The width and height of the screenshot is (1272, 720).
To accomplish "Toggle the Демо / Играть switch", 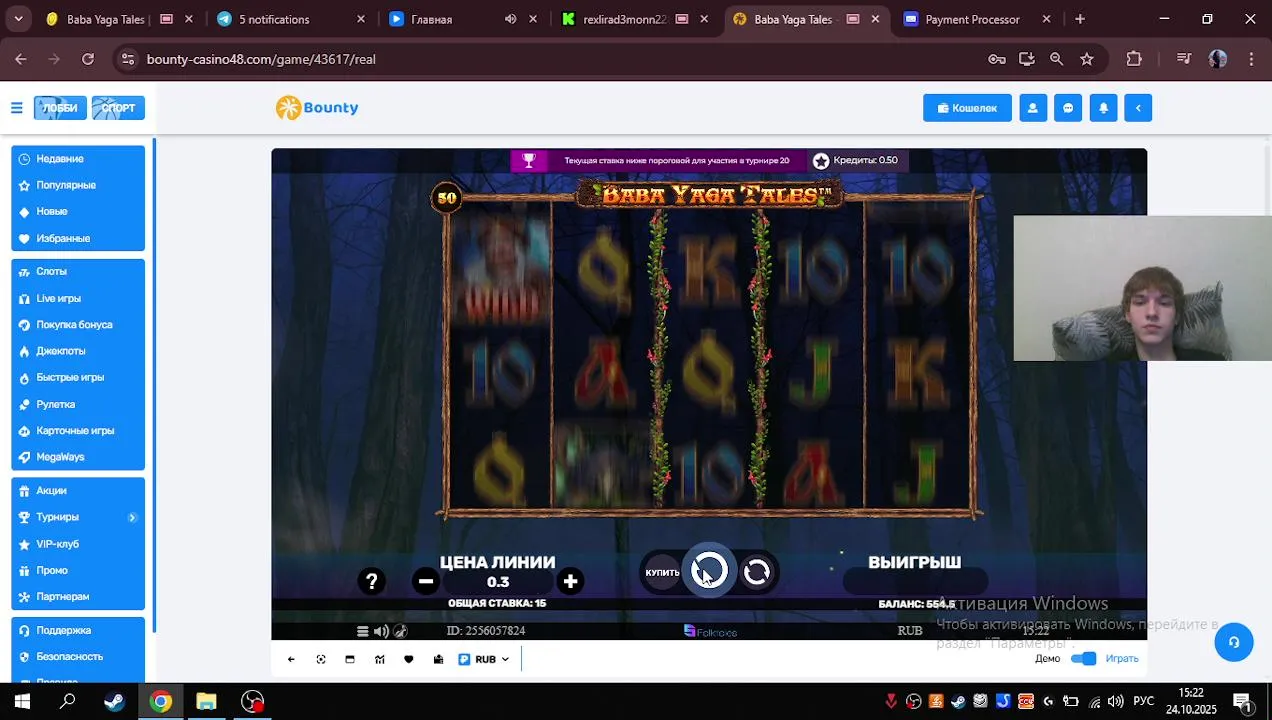I will coord(1083,658).
